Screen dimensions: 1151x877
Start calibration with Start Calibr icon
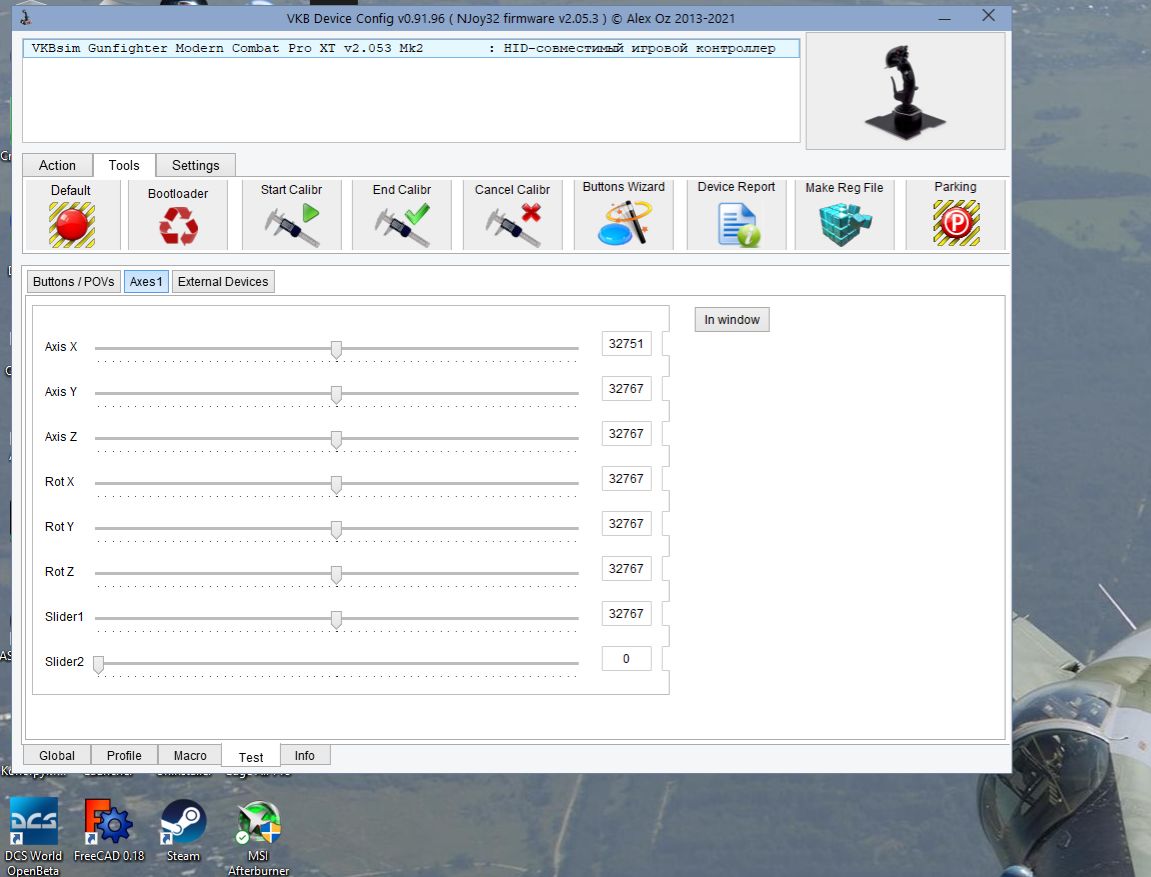pos(292,225)
